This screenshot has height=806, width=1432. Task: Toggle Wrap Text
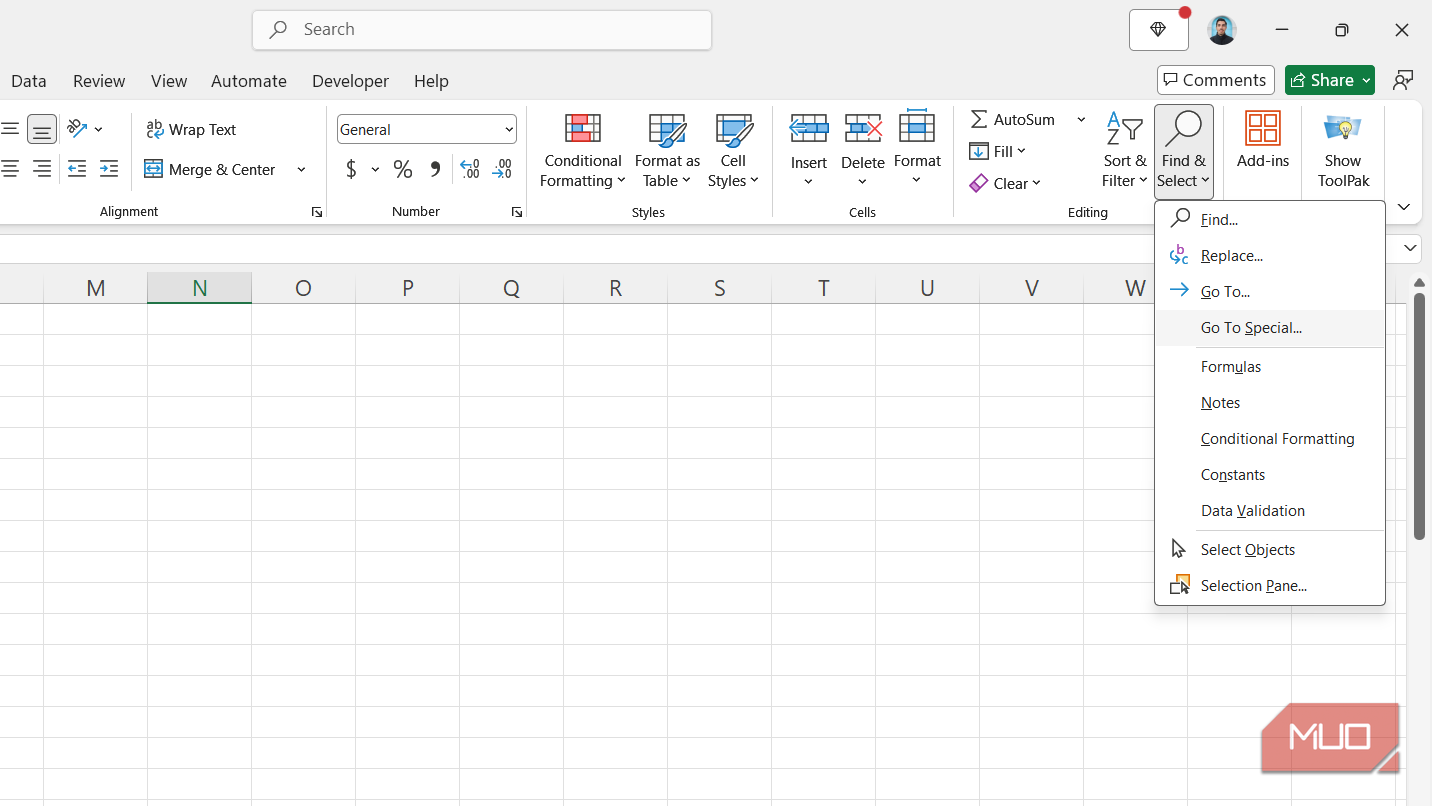[191, 130]
